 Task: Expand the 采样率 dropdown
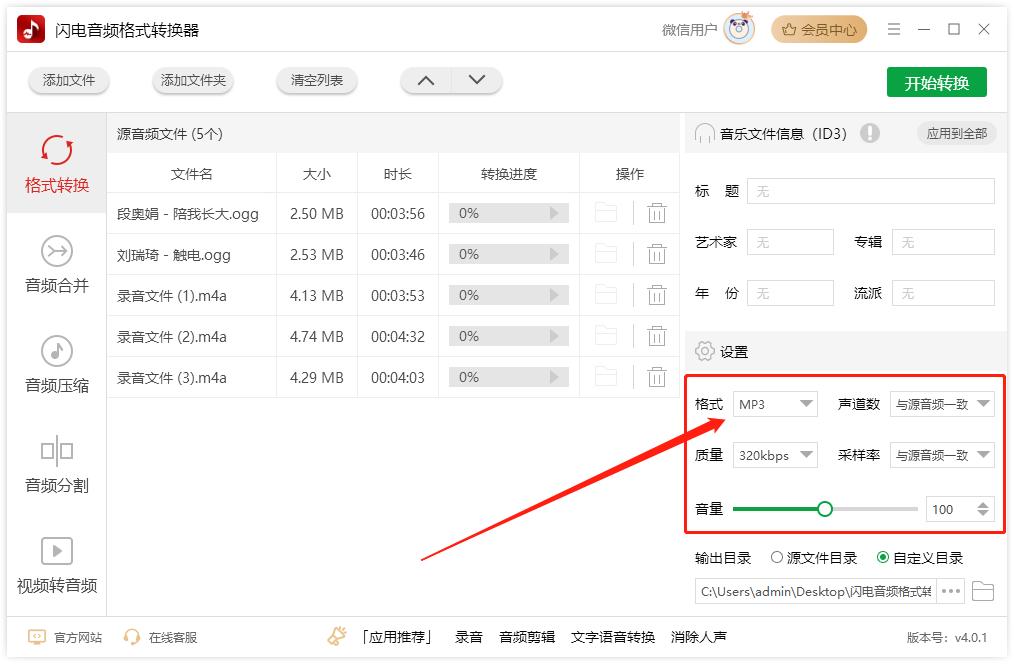[941, 455]
